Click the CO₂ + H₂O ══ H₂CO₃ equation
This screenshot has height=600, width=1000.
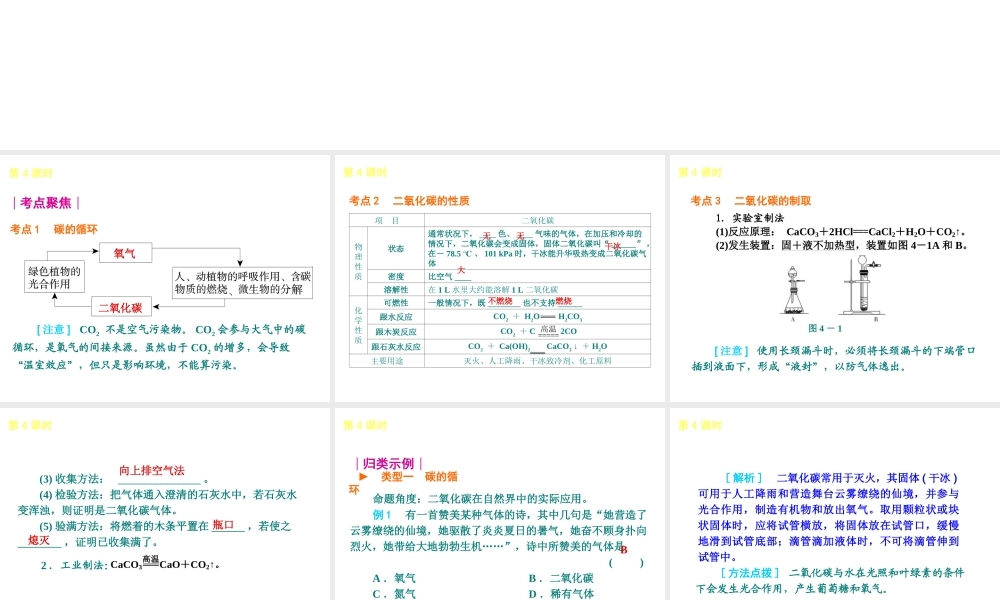[537, 316]
